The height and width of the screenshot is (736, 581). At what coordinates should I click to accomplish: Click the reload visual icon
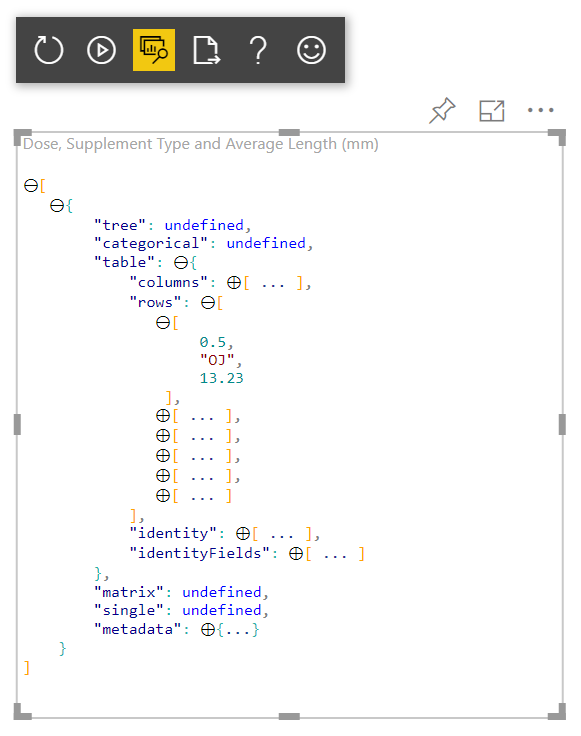point(49,50)
